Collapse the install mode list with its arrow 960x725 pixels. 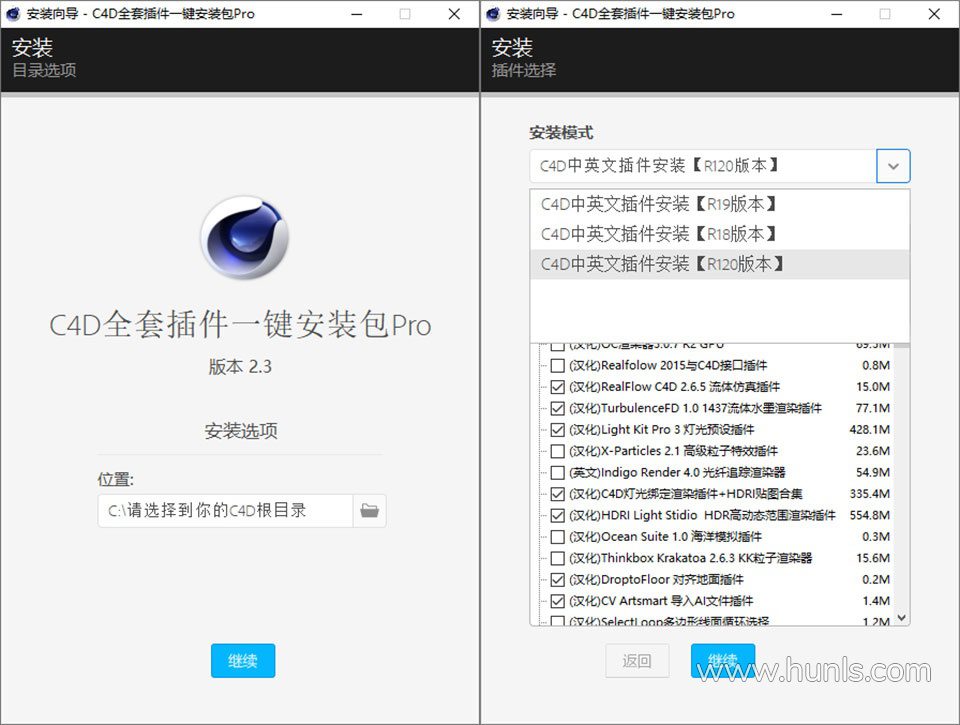coord(893,166)
